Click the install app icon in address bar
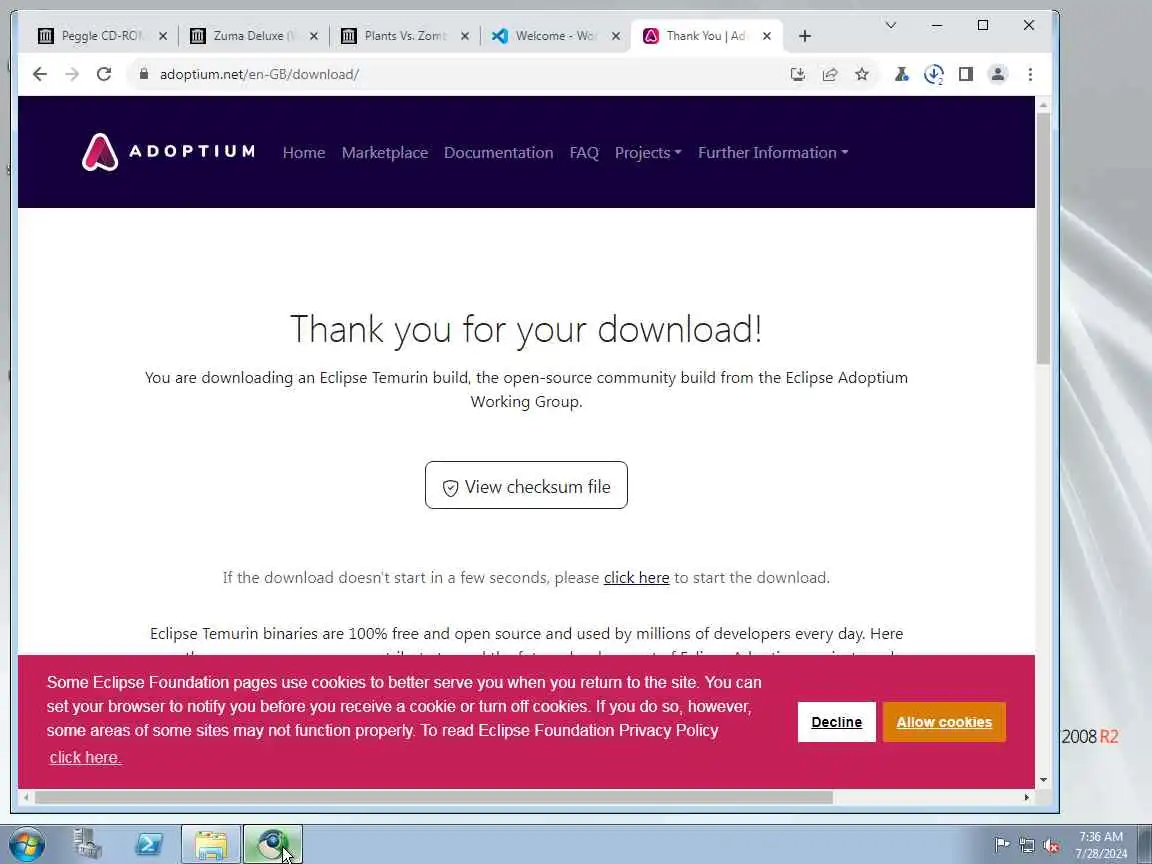Viewport: 1152px width, 864px height. [798, 74]
